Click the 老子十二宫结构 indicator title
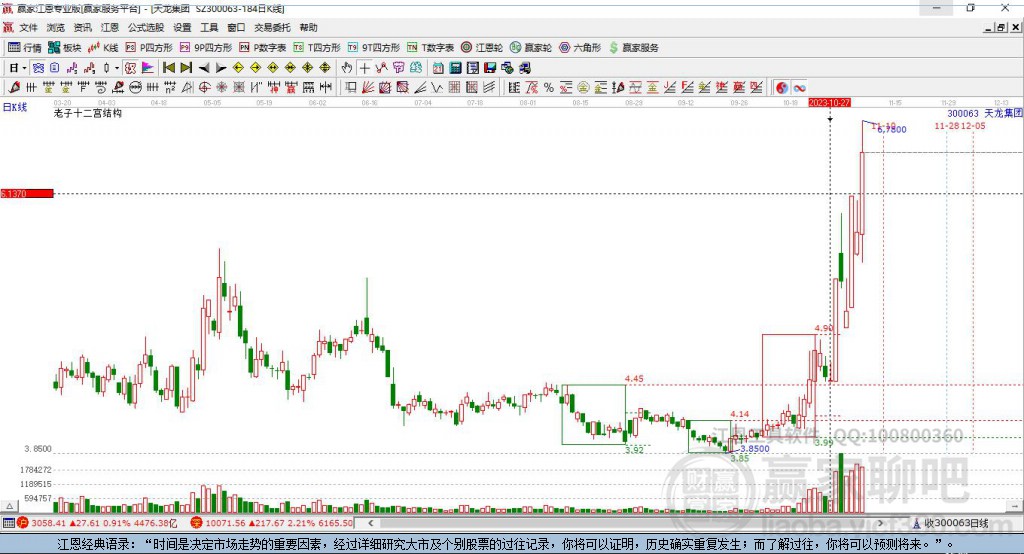Viewport: 1024px width, 554px height. [x=88, y=113]
